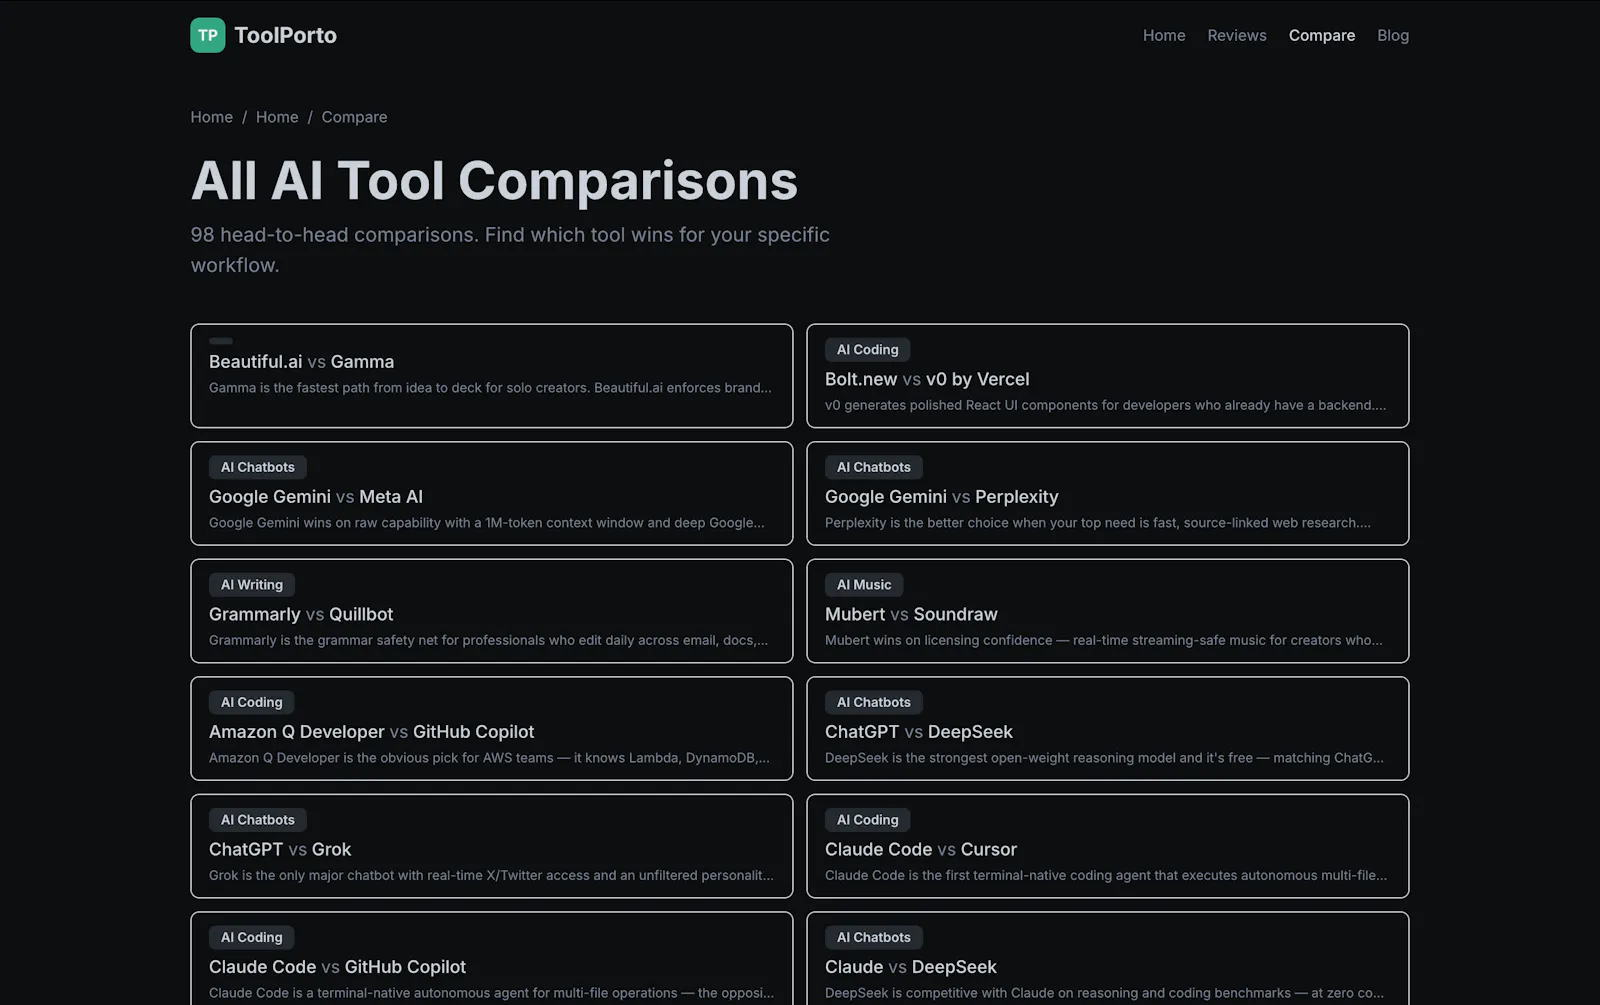The height and width of the screenshot is (1005, 1600).
Task: Open Google Gemini vs Perplexity comparison
Action: click(1108, 493)
